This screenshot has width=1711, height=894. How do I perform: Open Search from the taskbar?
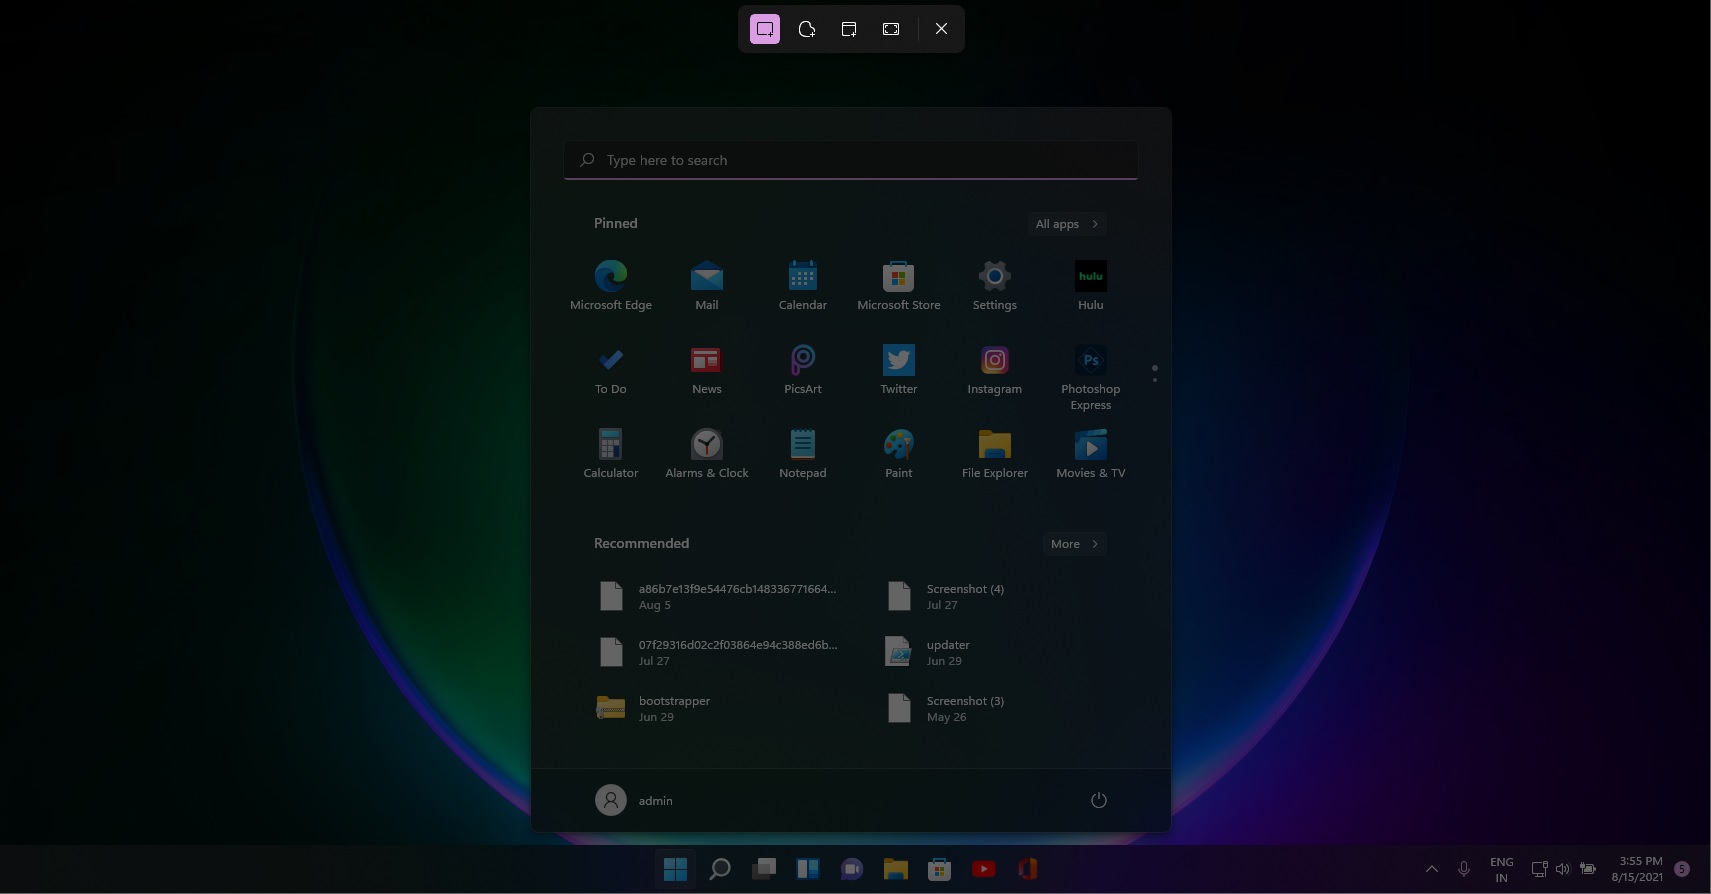[720, 869]
